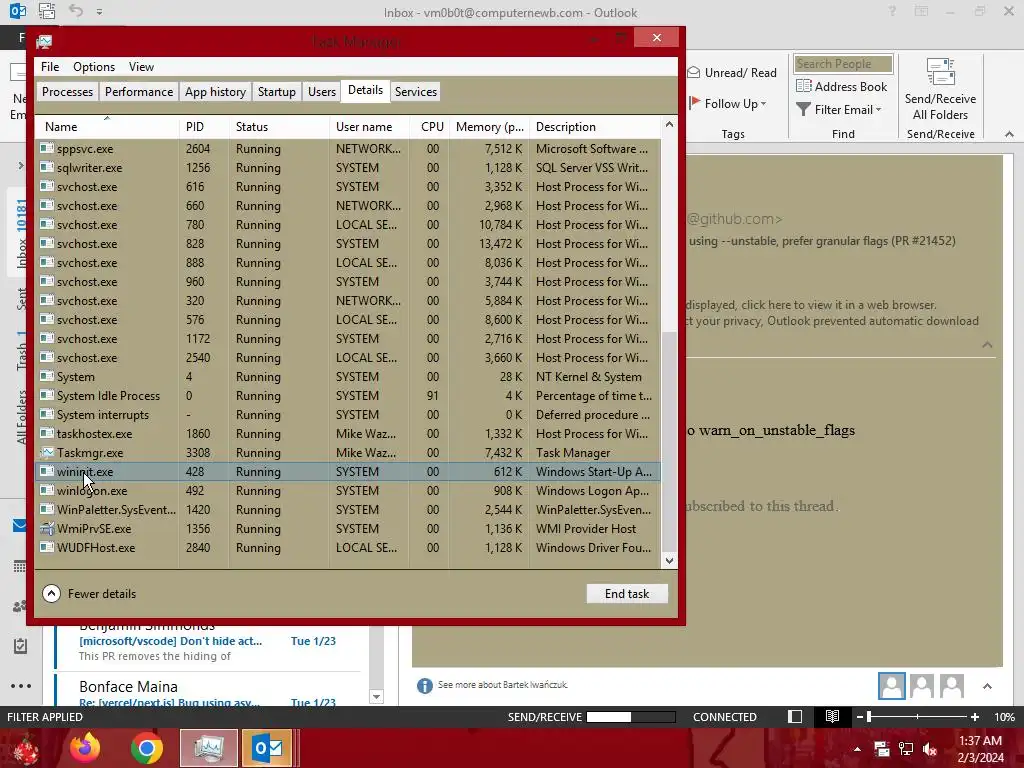Expand the Outlook folder pane chevron

tap(20, 166)
